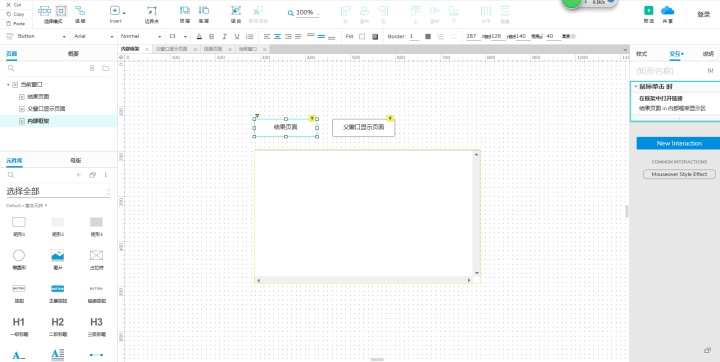Screen dimensions: 720x362
Task: Click the align middle toolbar icon
Action: tap(434, 11)
